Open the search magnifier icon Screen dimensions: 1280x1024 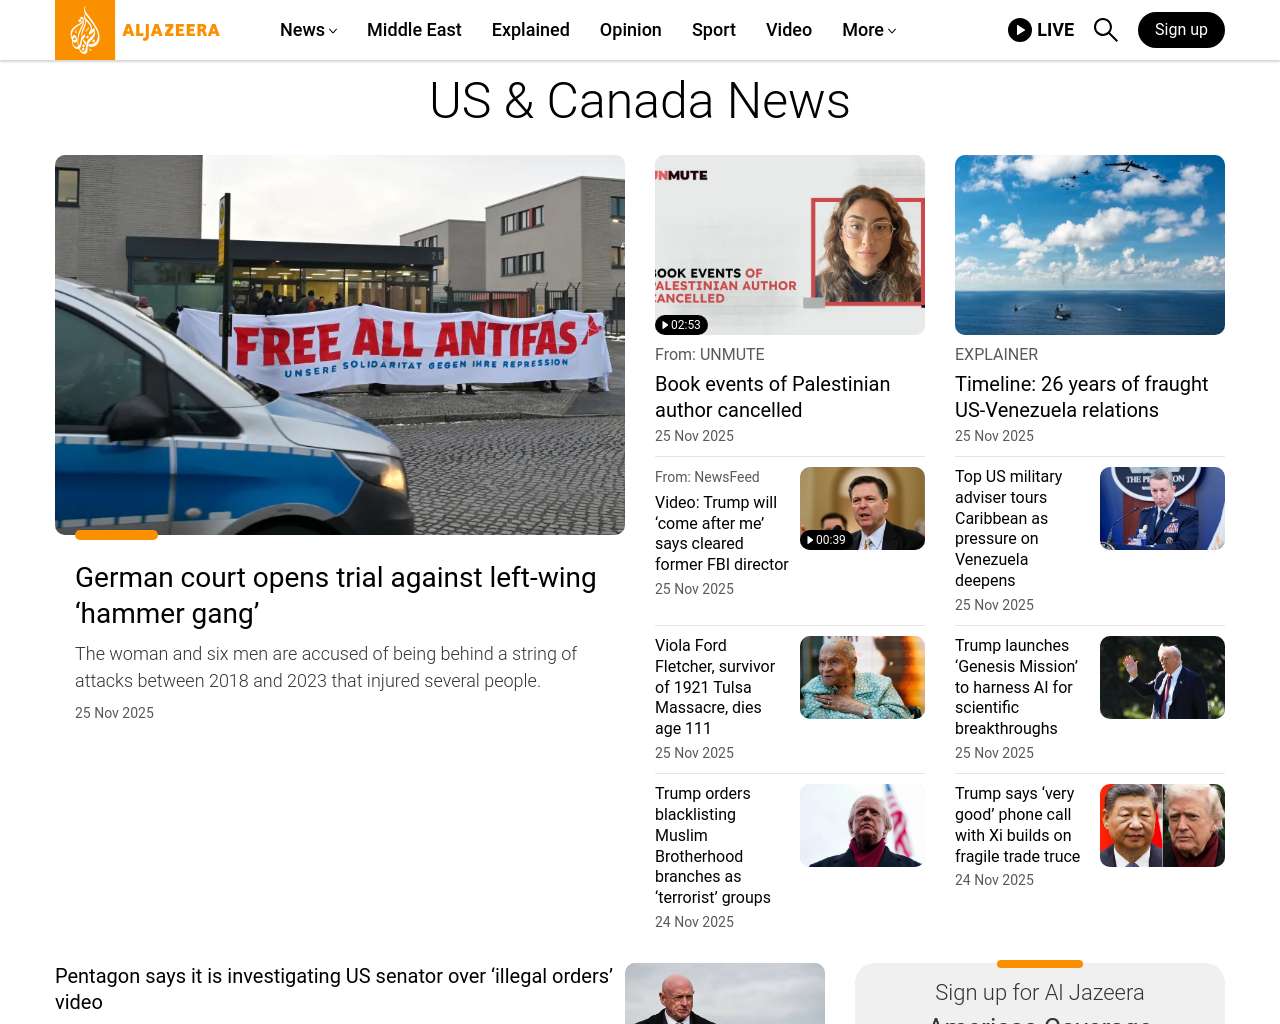pyautogui.click(x=1105, y=30)
